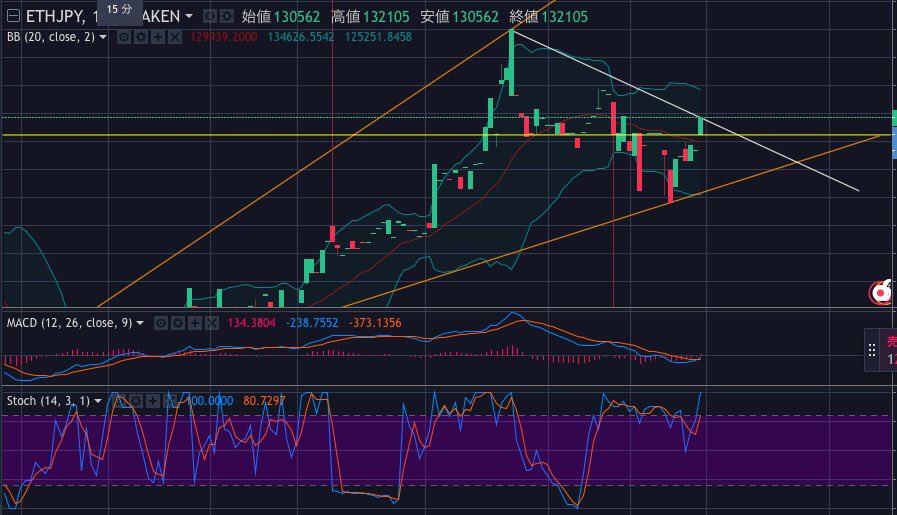Click MACD histogram value 134.3804
897x515 pixels.
pos(251,323)
